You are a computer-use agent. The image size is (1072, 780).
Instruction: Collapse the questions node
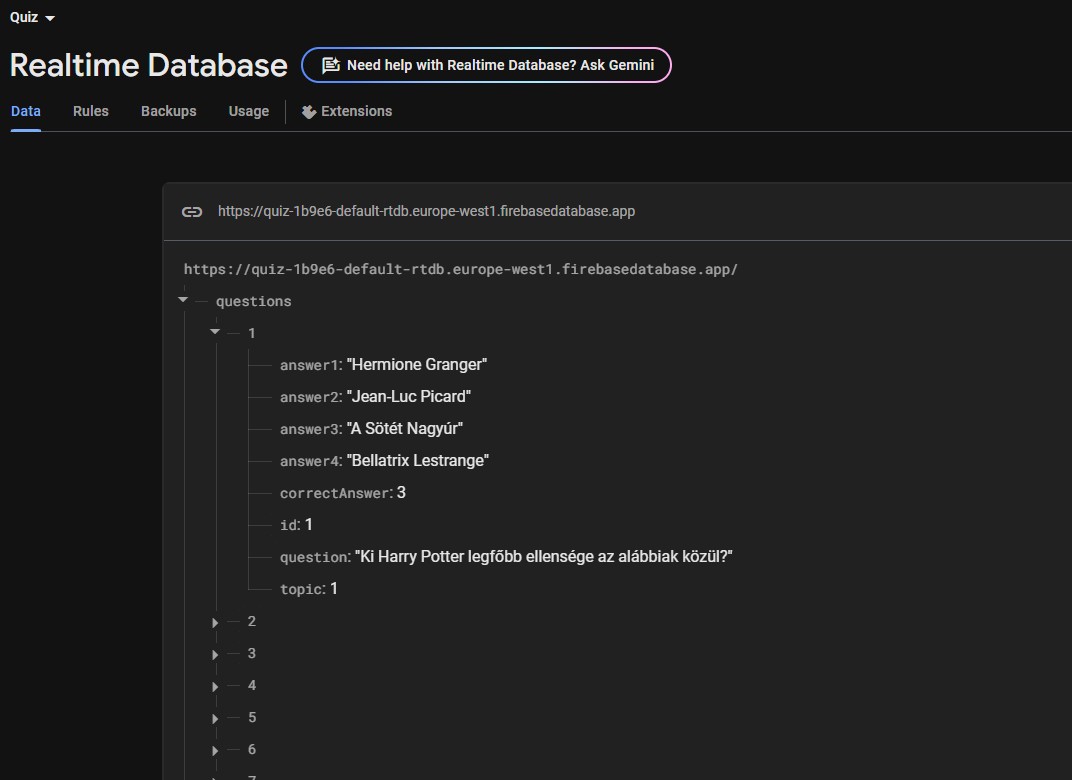point(183,300)
